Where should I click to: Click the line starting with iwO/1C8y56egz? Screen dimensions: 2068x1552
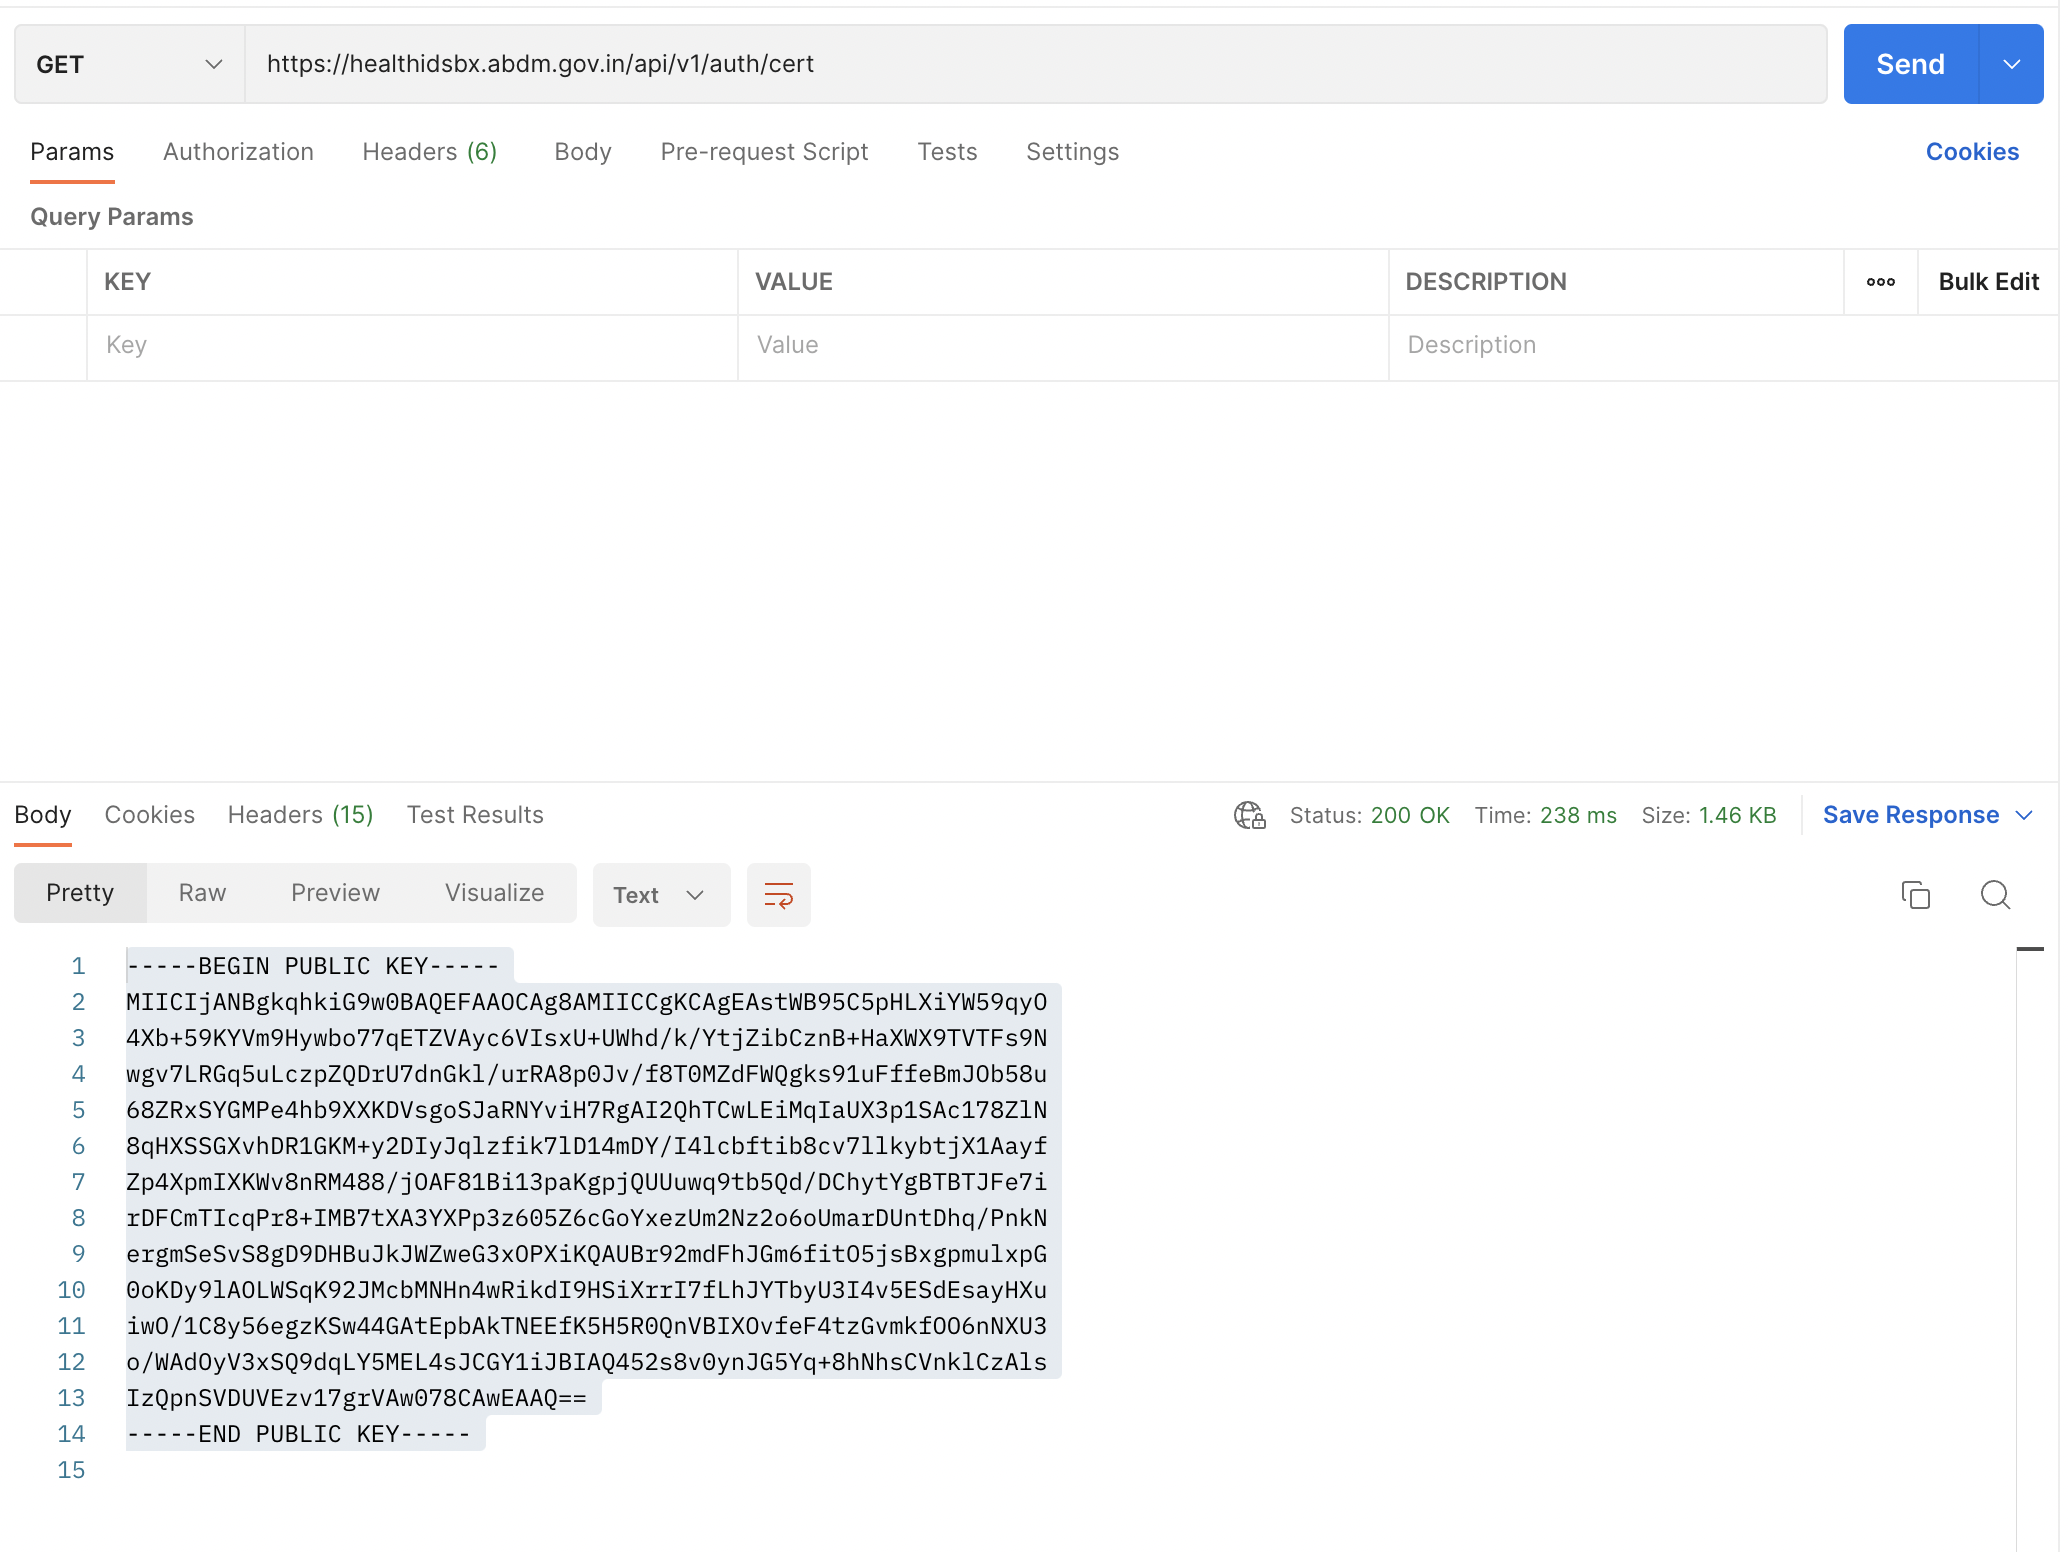click(587, 1326)
